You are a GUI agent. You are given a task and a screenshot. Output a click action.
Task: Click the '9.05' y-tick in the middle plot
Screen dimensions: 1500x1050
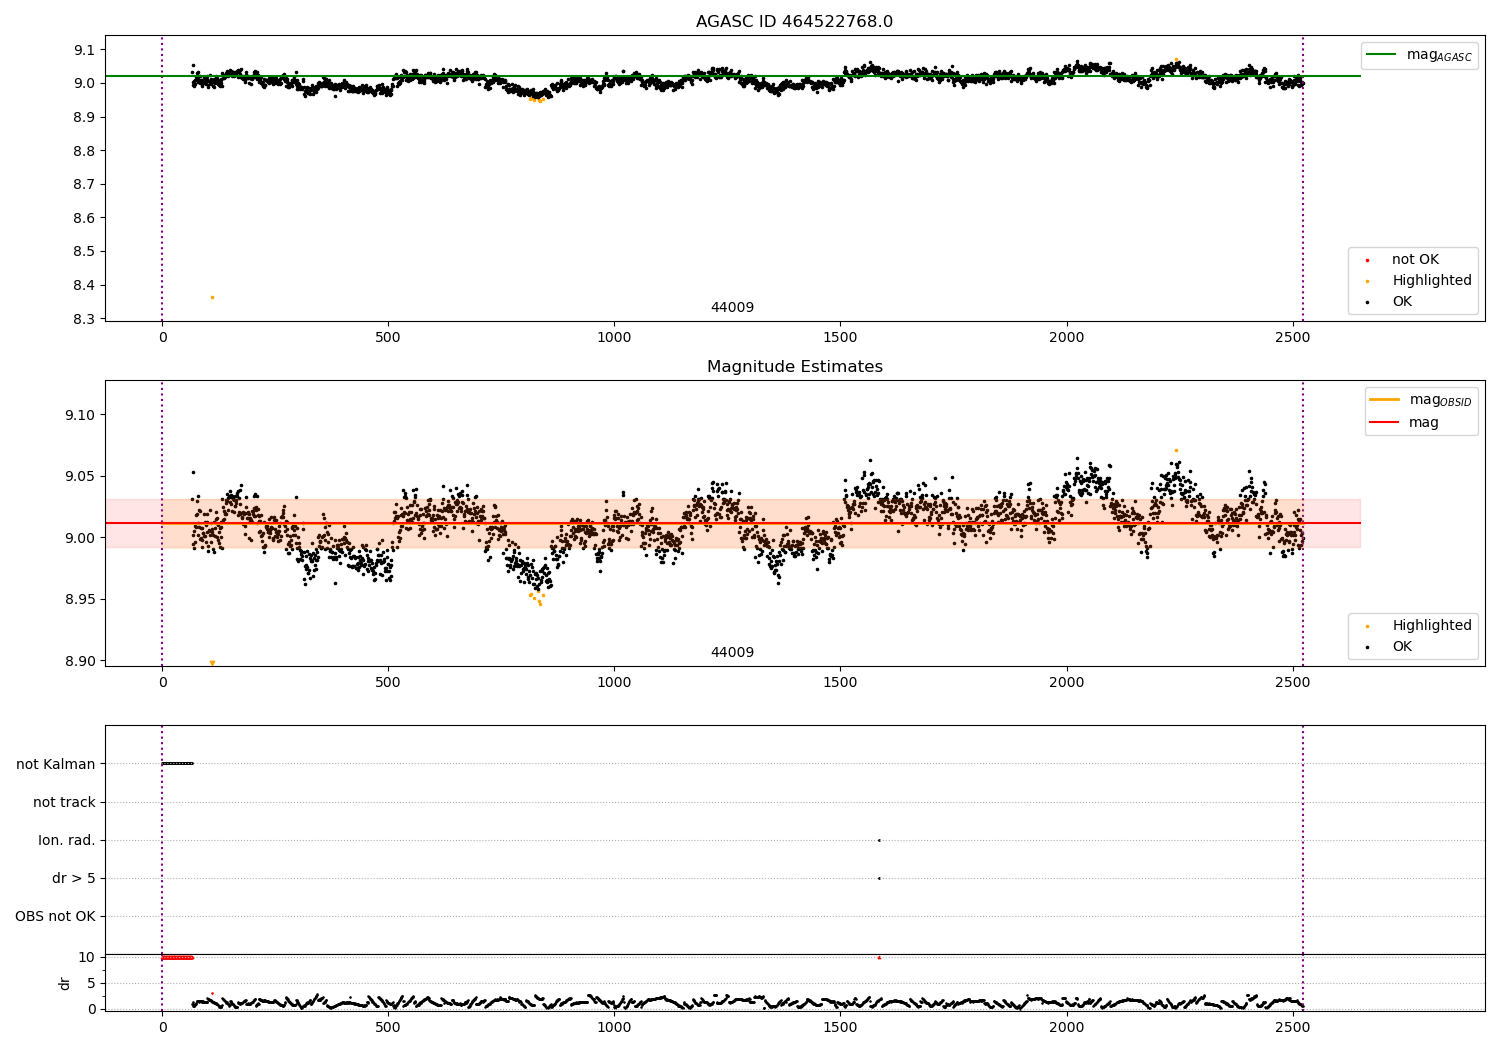[81, 477]
